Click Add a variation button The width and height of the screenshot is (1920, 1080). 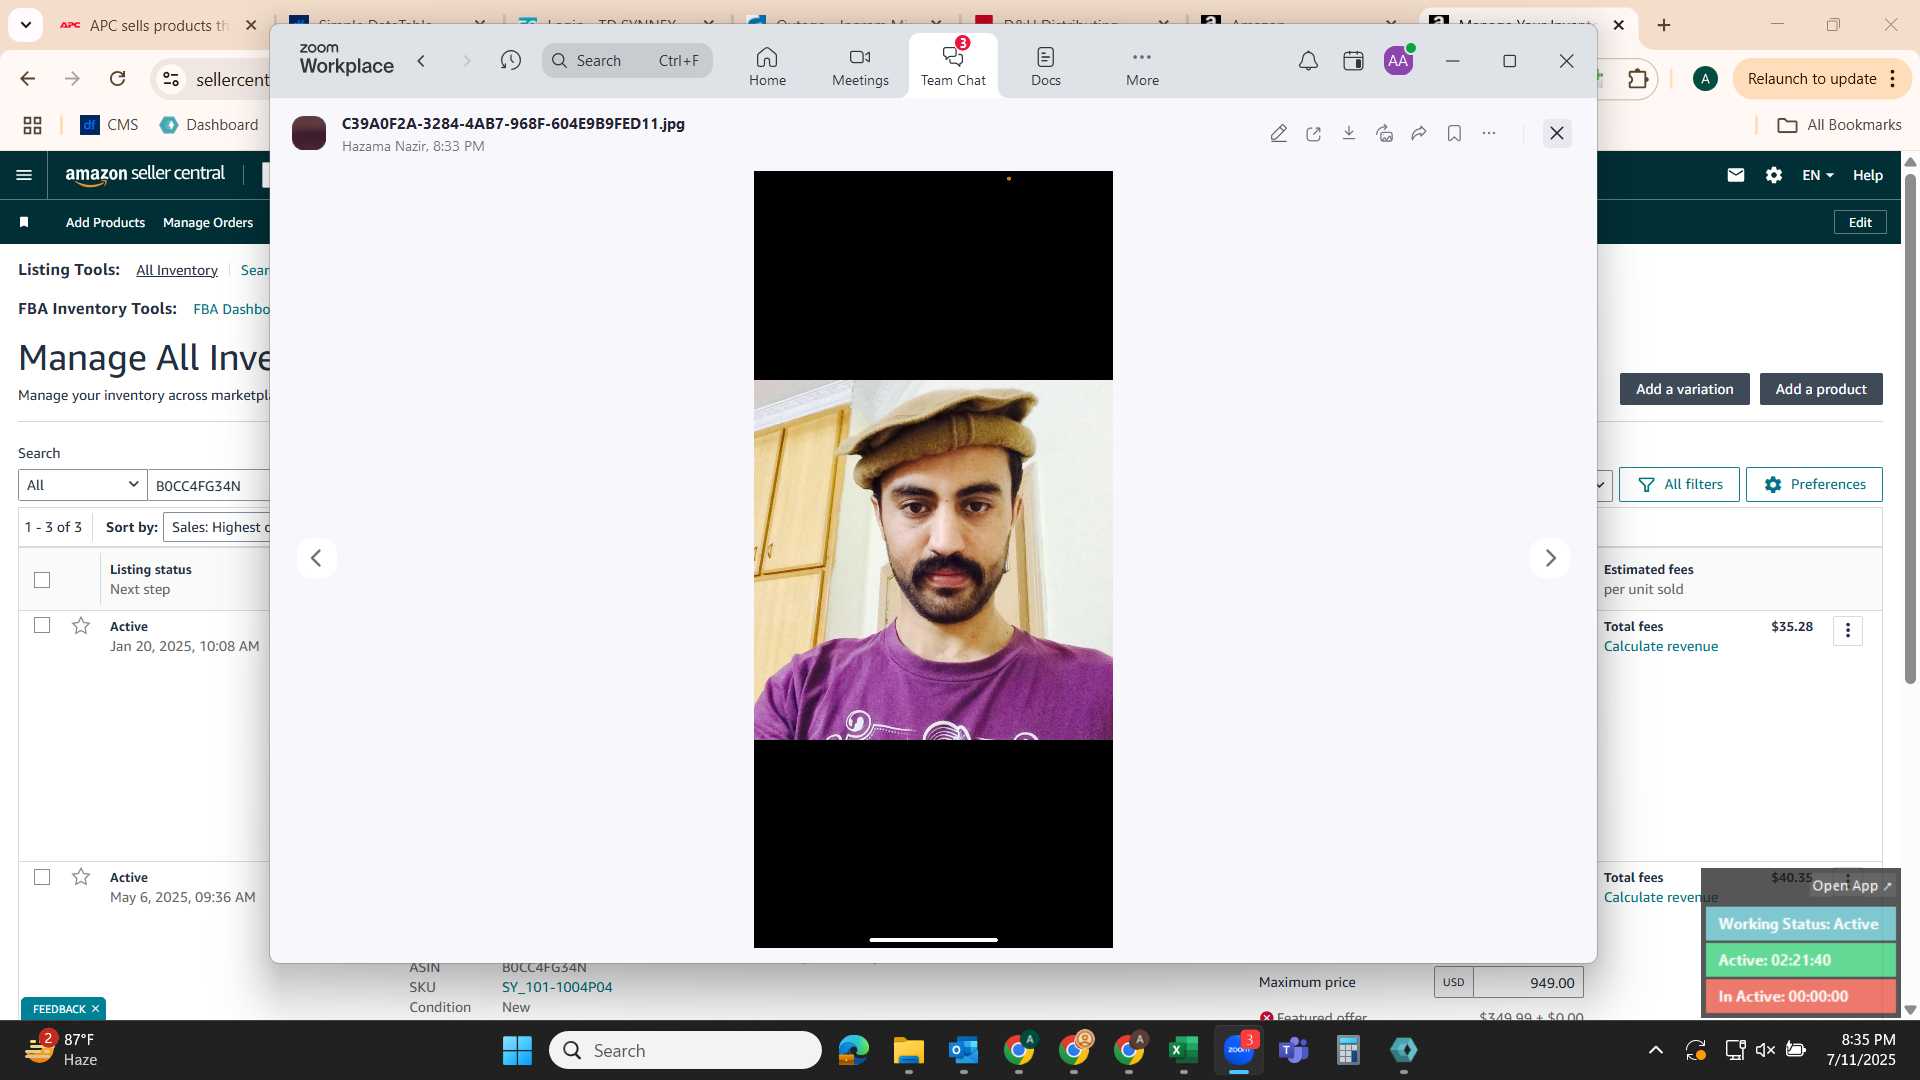(x=1684, y=389)
